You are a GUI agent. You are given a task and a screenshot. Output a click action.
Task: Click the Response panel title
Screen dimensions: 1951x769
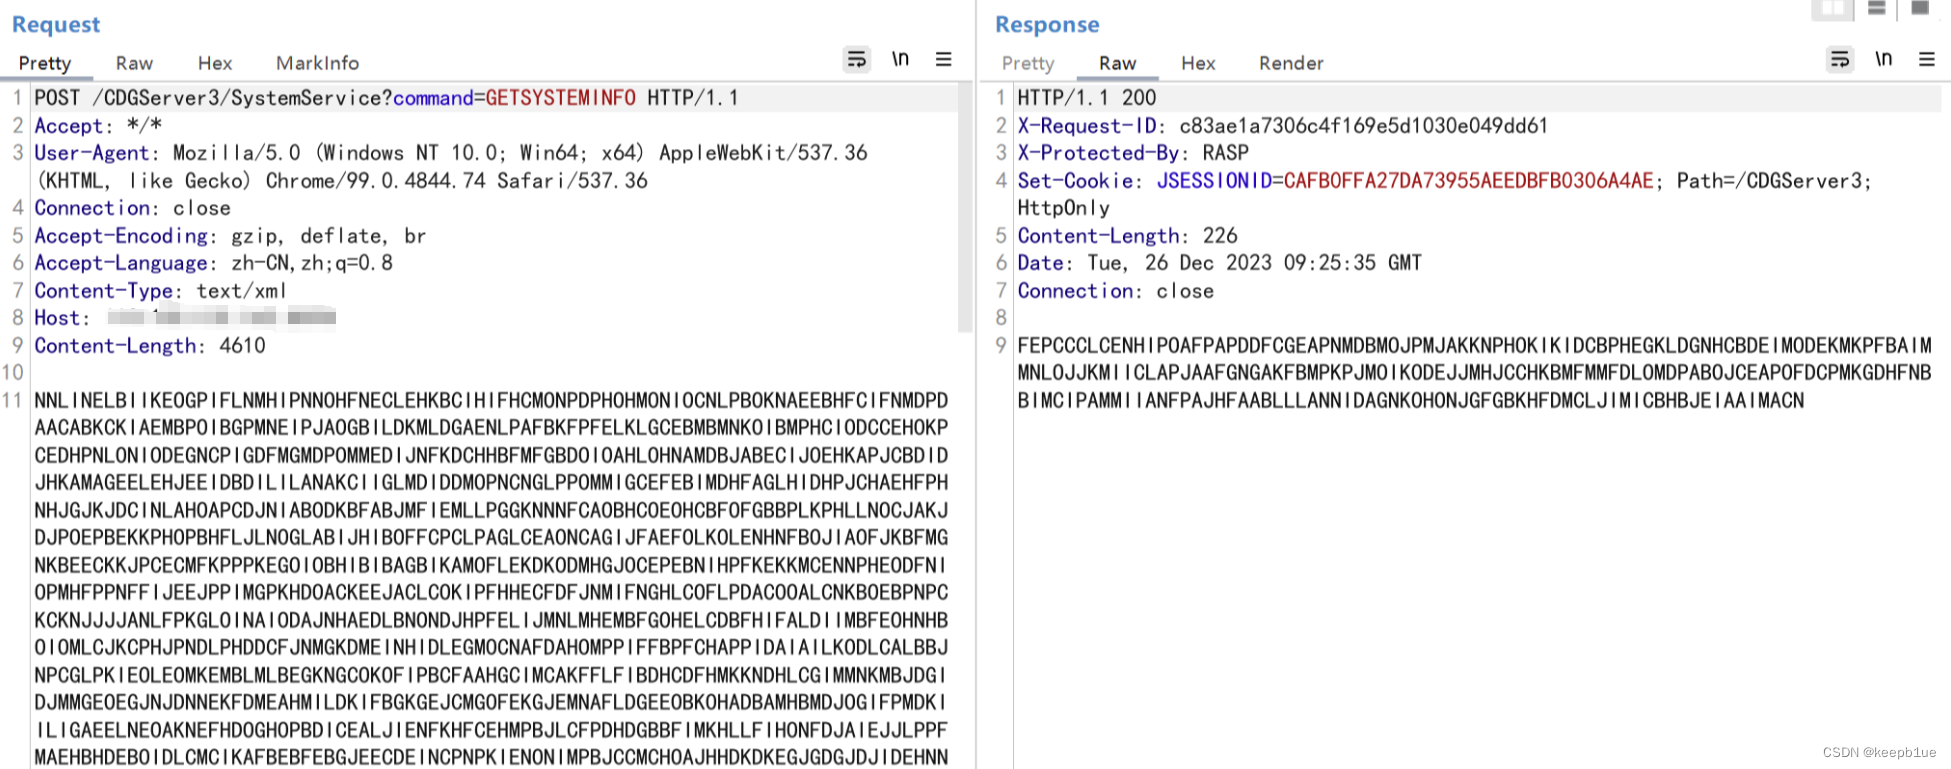click(1047, 25)
